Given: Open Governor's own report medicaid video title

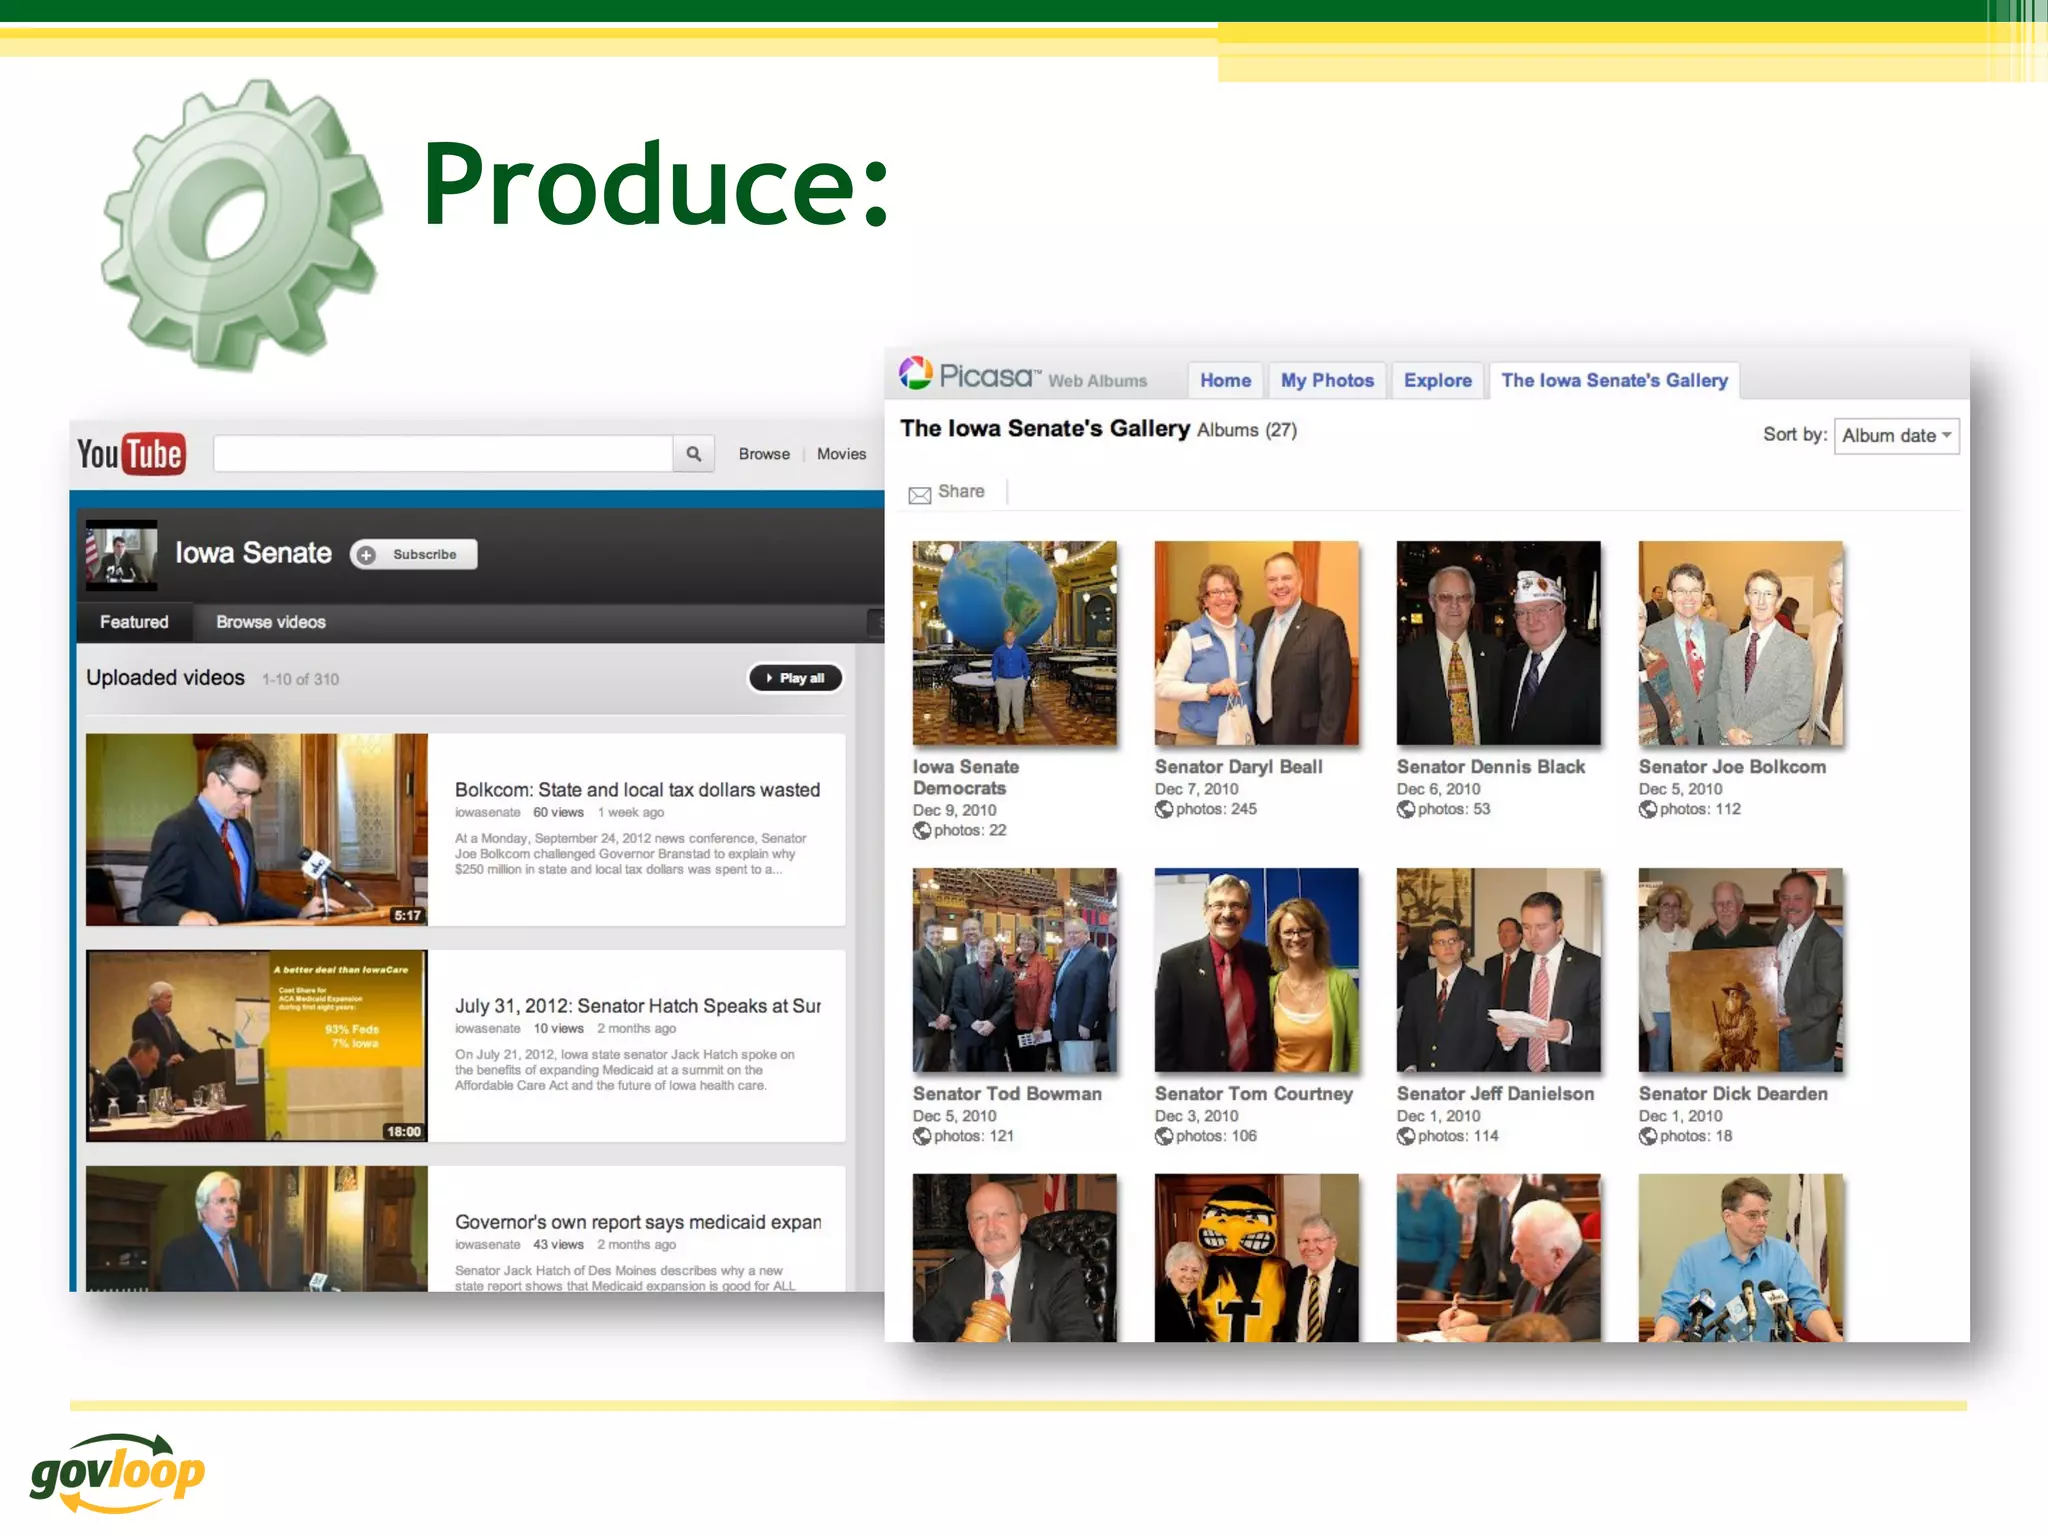Looking at the screenshot, I should coord(637,1222).
